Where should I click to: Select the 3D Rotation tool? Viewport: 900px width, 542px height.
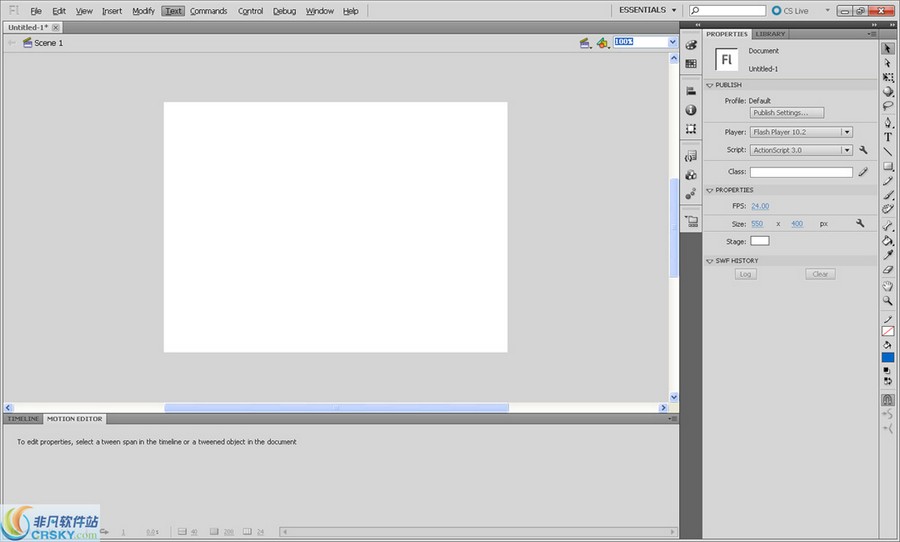pyautogui.click(x=887, y=91)
